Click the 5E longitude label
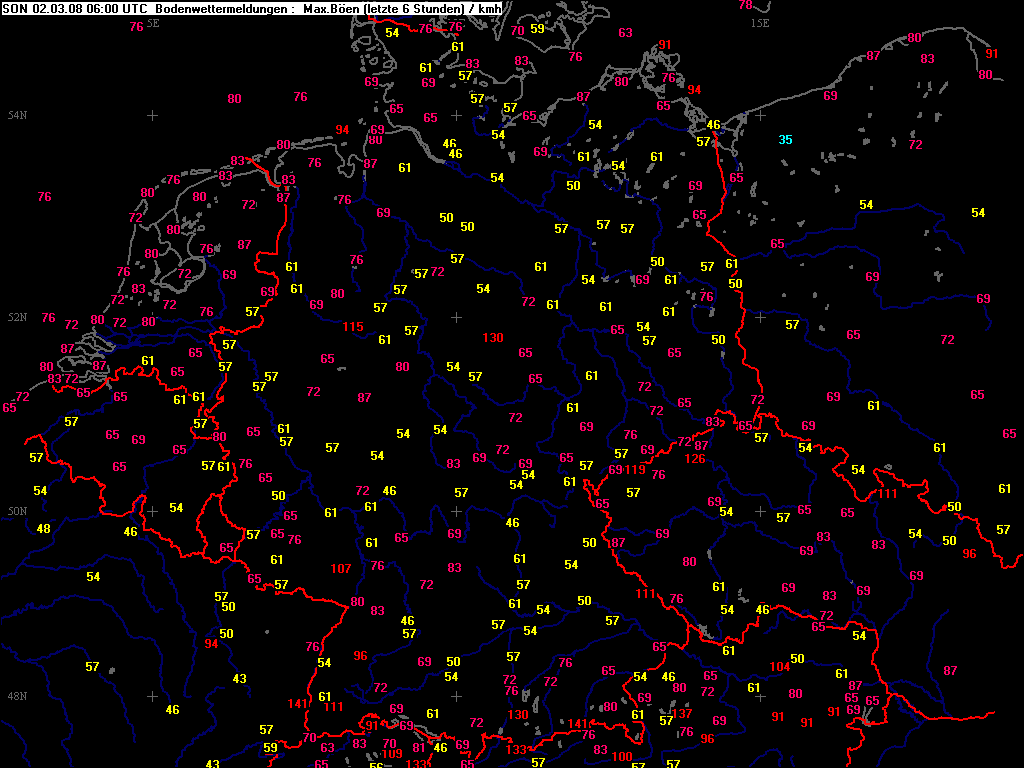This screenshot has width=1024, height=768. pyautogui.click(x=152, y=22)
